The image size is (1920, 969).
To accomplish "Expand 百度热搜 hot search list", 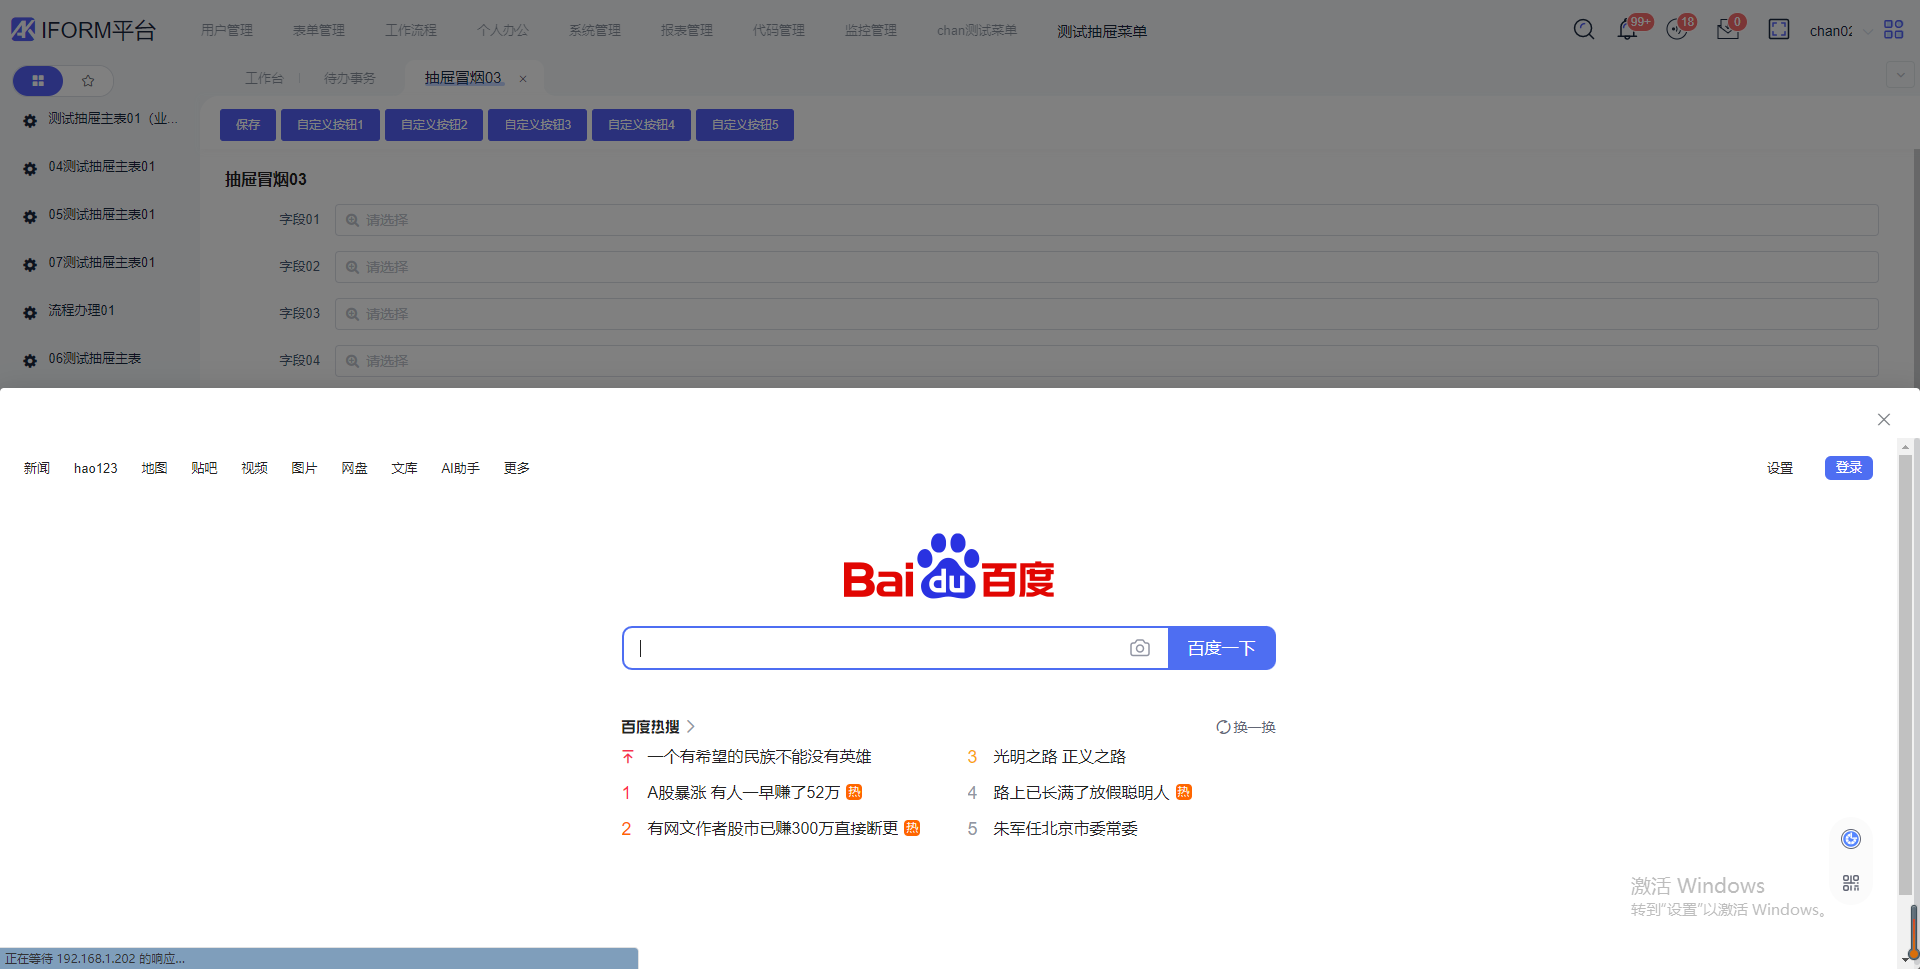I will click(x=657, y=727).
